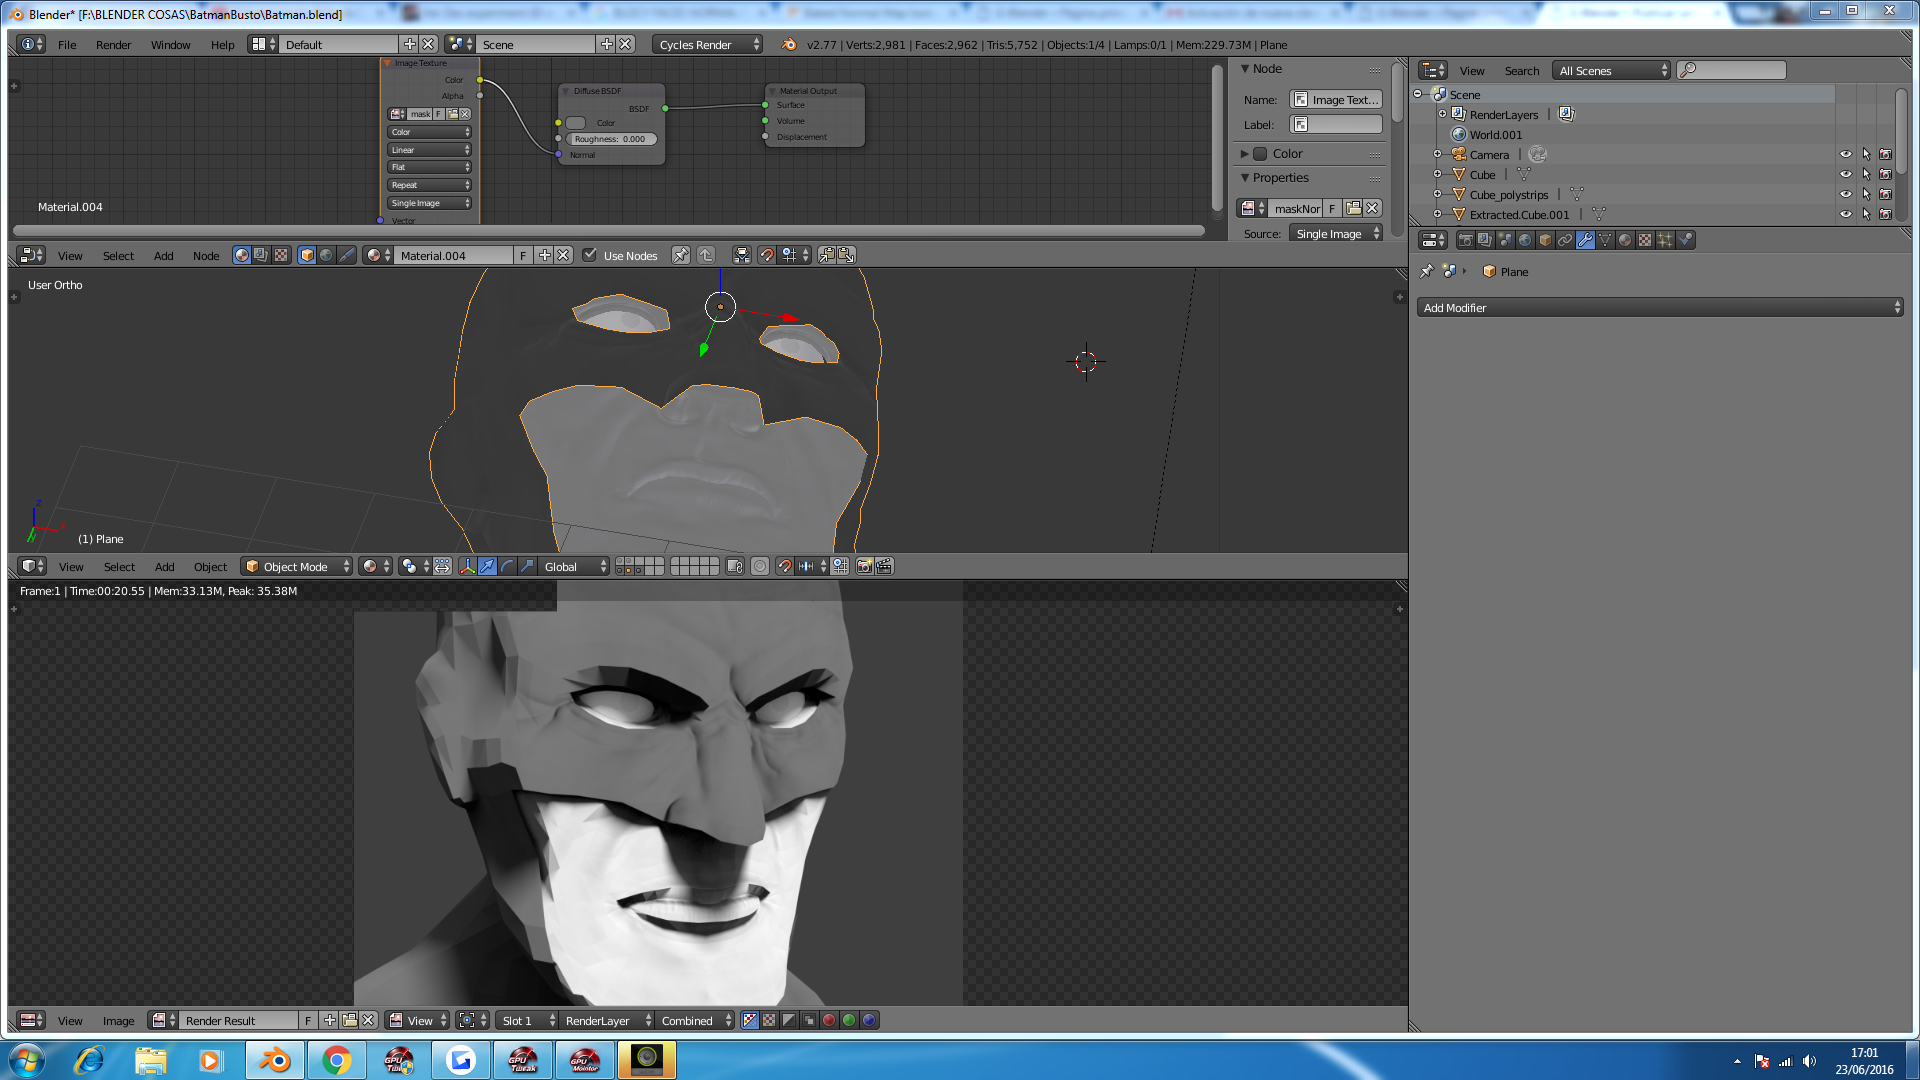Screen dimensions: 1920x1080
Task: Open the Particles properties tab
Action: [1665, 240]
